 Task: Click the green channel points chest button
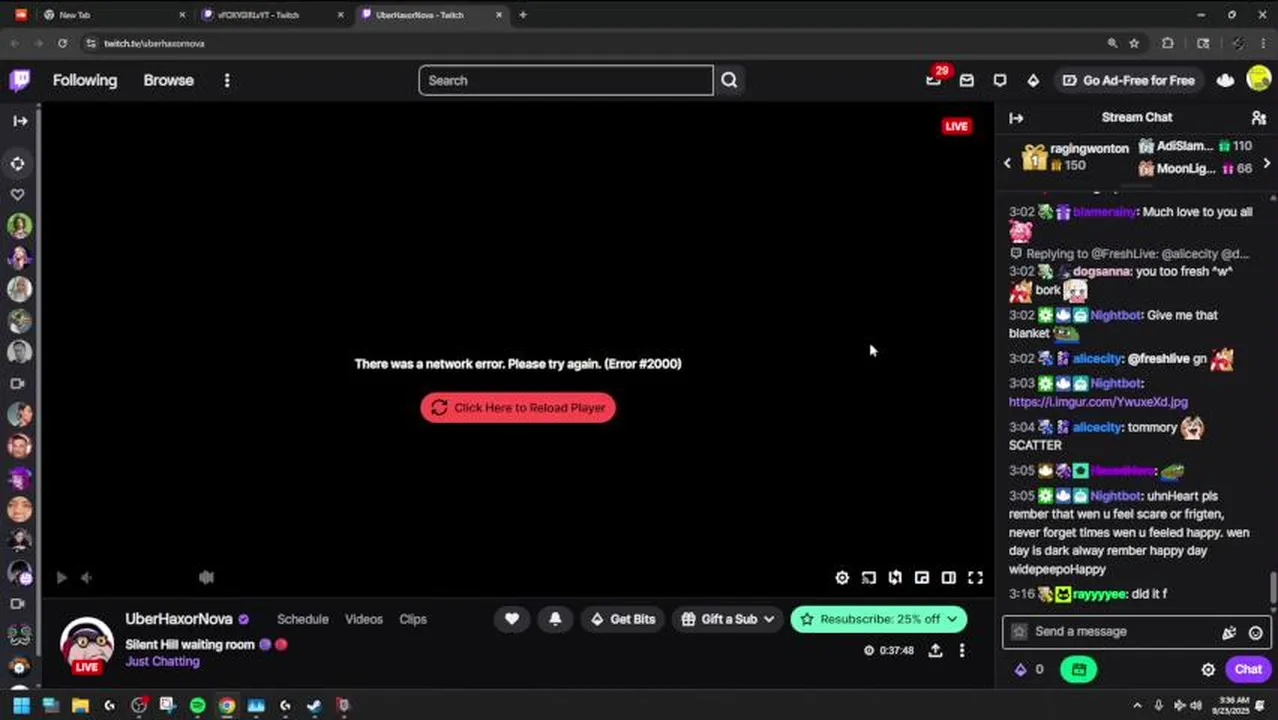tap(1078, 669)
